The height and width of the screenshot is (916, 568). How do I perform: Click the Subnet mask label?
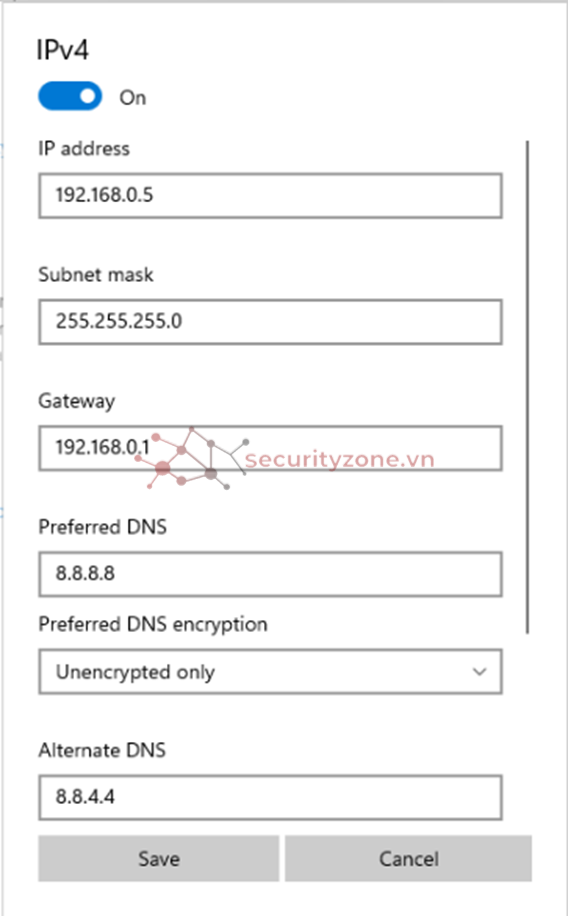pyautogui.click(x=96, y=275)
